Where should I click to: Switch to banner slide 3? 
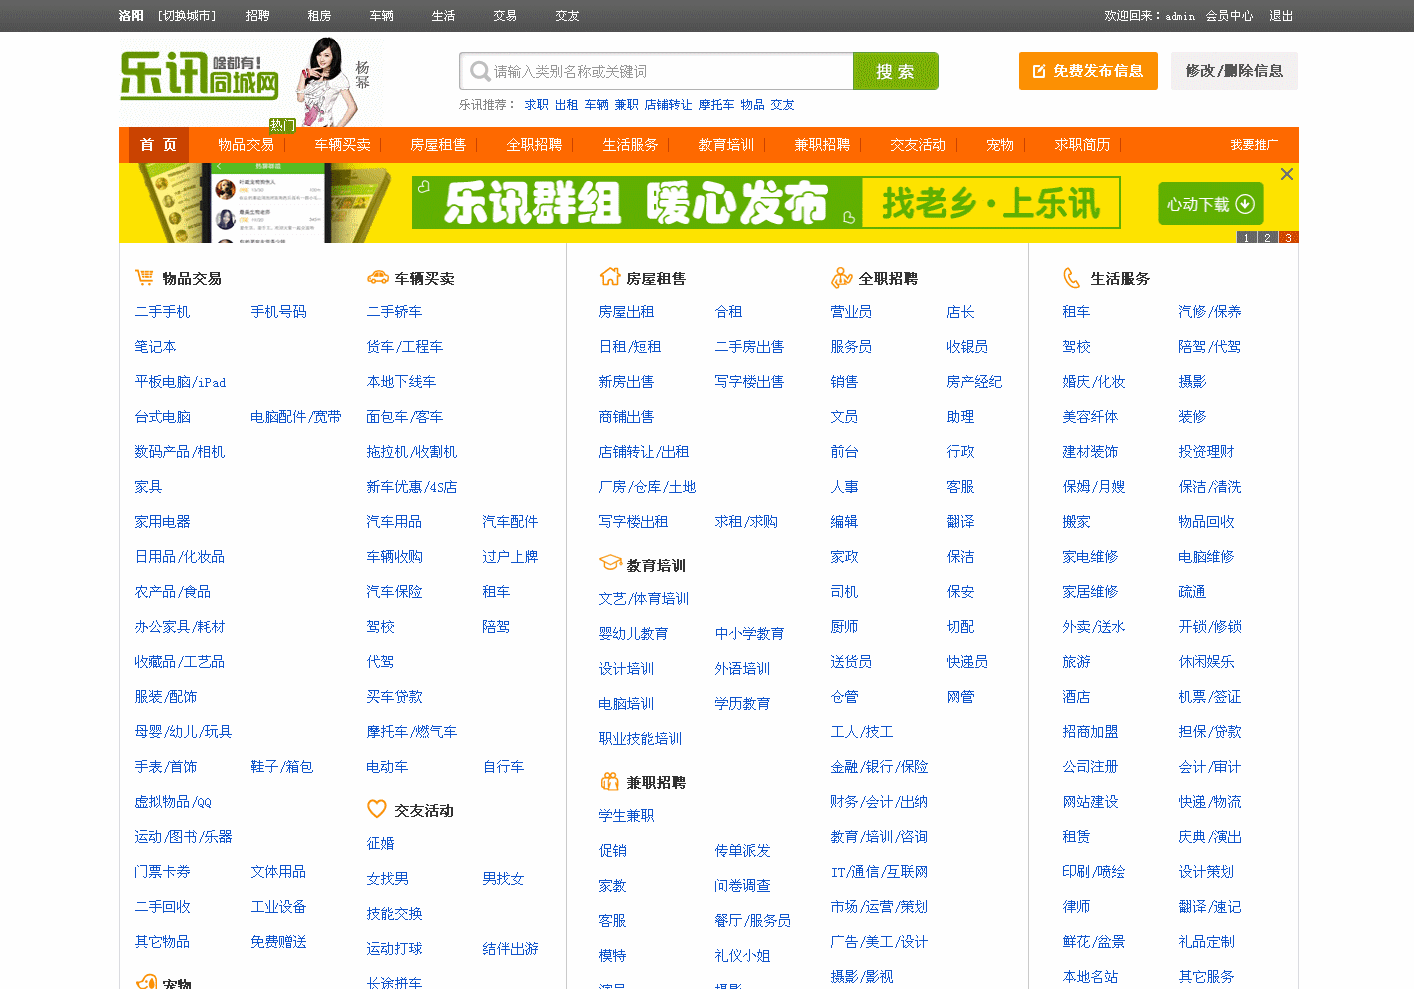coord(1288,238)
